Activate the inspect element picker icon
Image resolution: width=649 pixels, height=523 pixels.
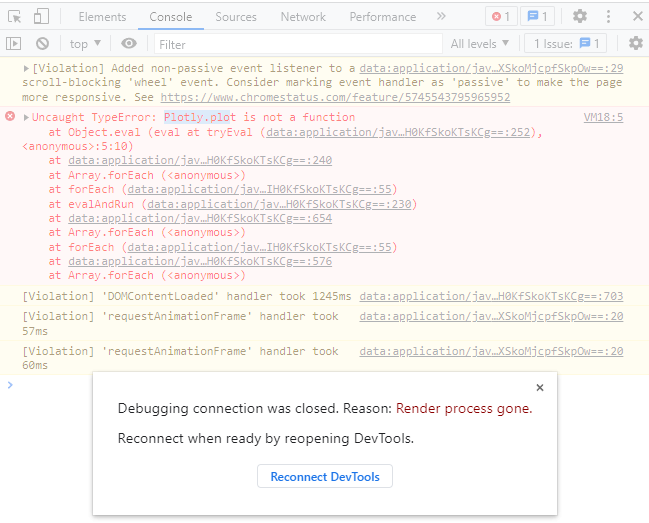pos(14,17)
